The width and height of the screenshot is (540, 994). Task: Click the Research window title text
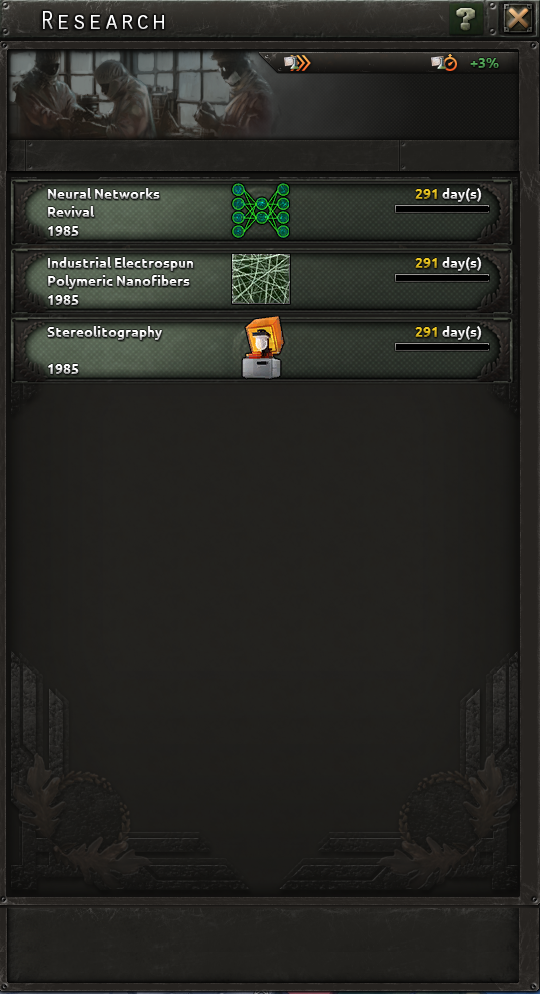tap(105, 20)
